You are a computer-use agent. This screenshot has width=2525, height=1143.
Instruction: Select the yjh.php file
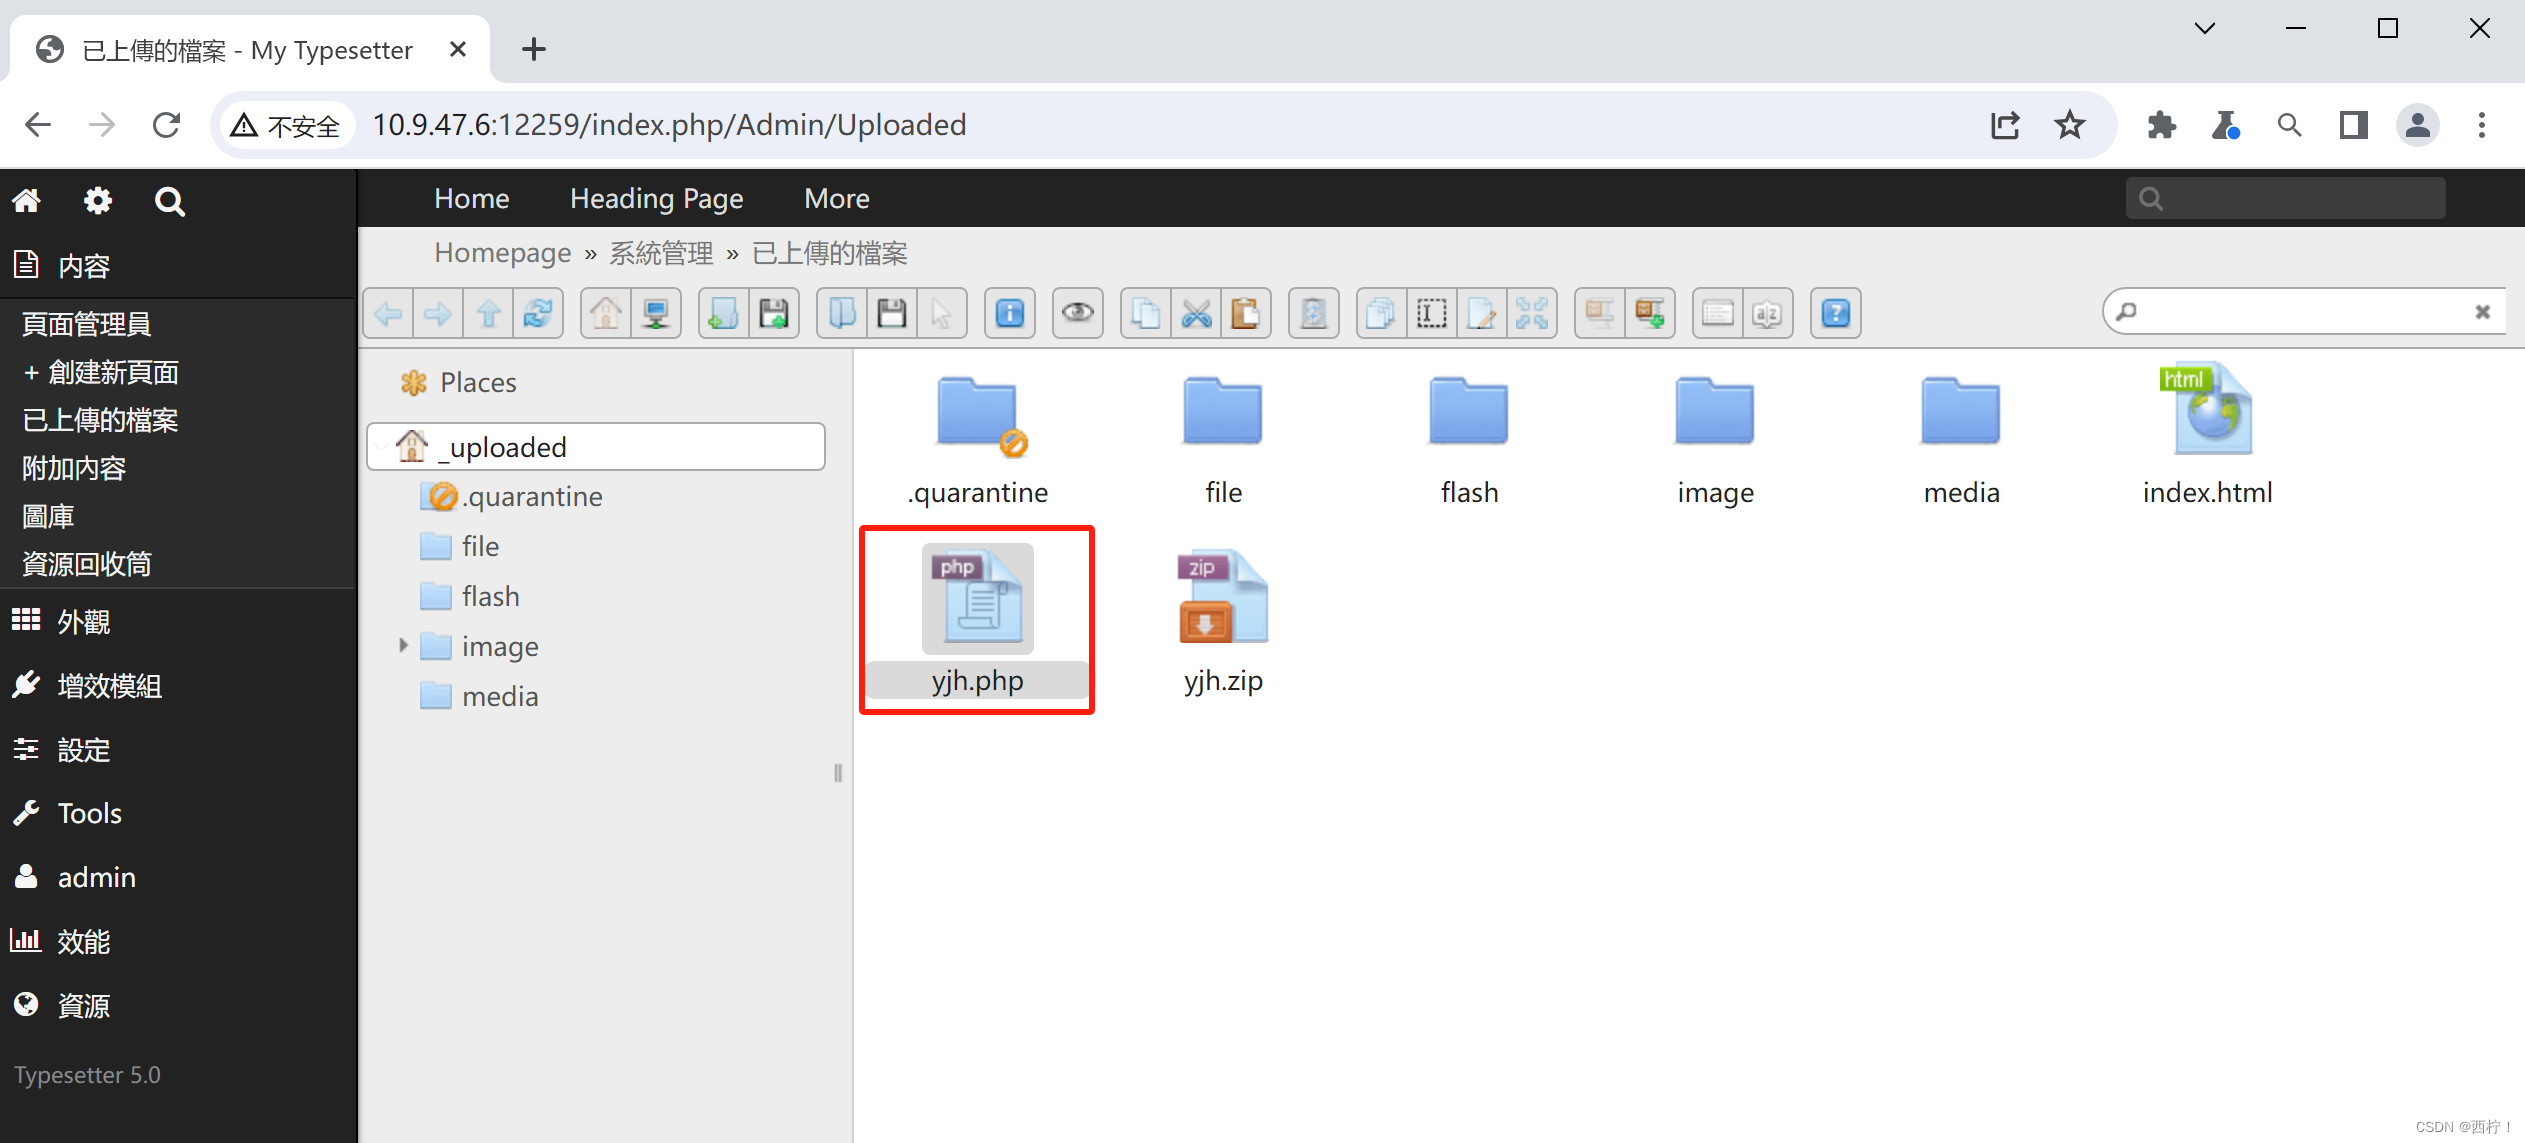[977, 619]
